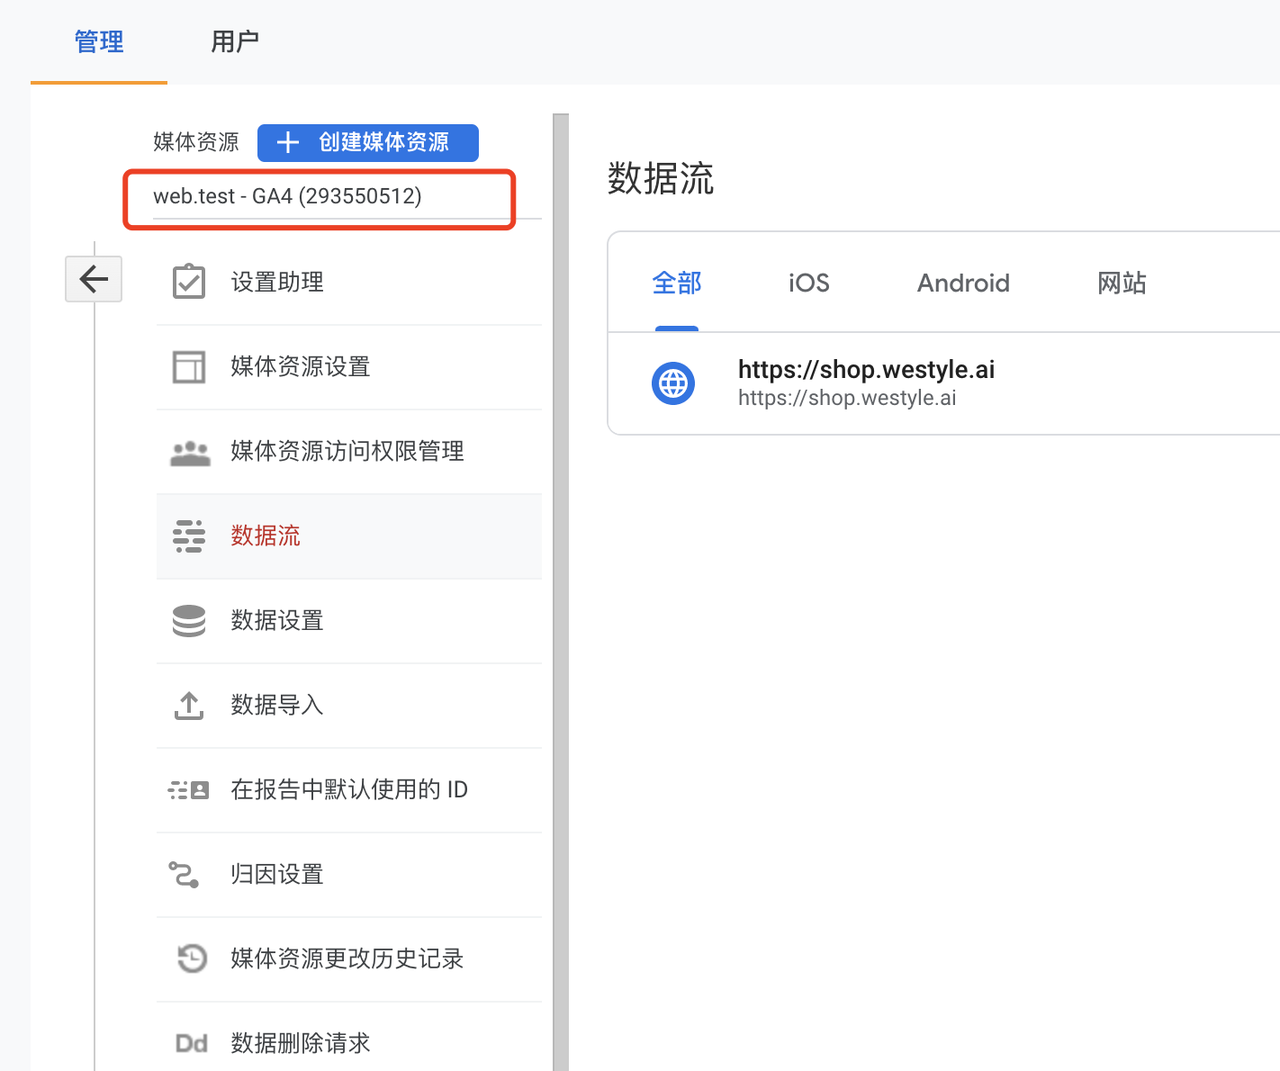Image resolution: width=1280 pixels, height=1071 pixels.
Task: Open the 管理 tab
Action: 99,42
